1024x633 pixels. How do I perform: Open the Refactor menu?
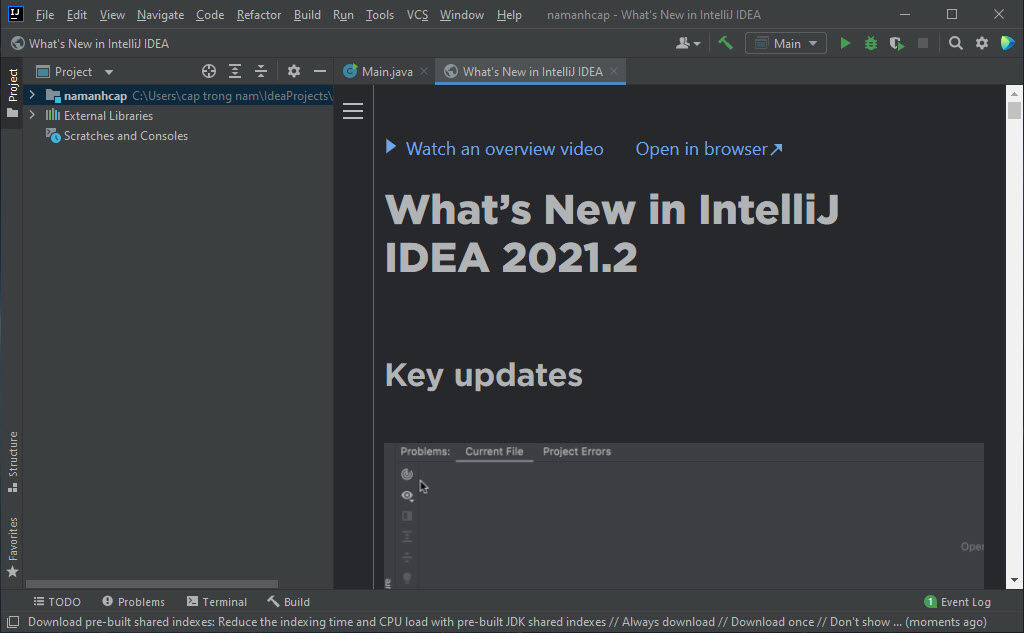click(259, 14)
